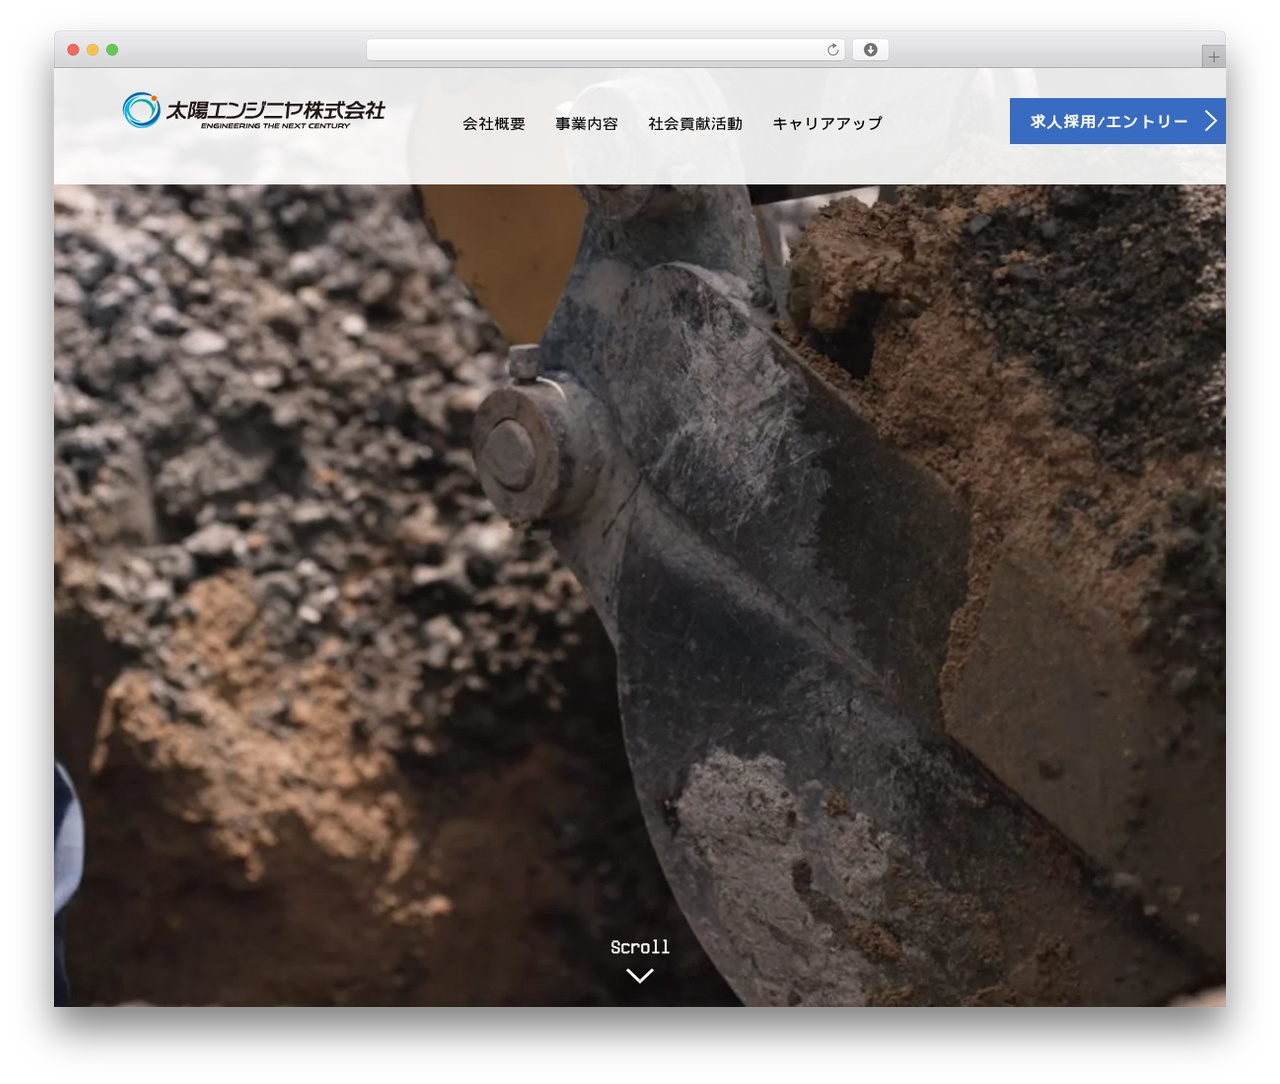
Task: Close the browser window with red button
Action: 73,50
